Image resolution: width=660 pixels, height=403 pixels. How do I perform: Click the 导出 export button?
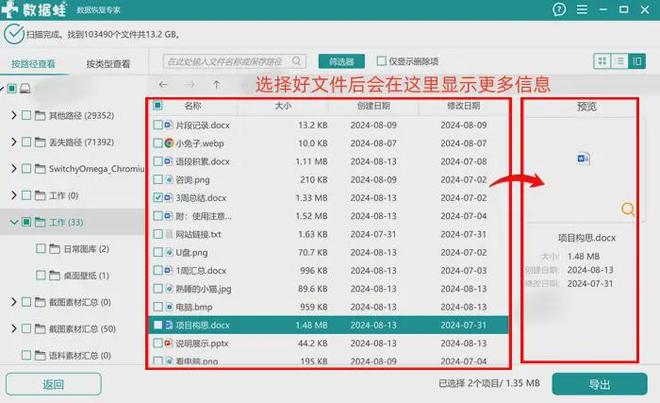coord(599,384)
